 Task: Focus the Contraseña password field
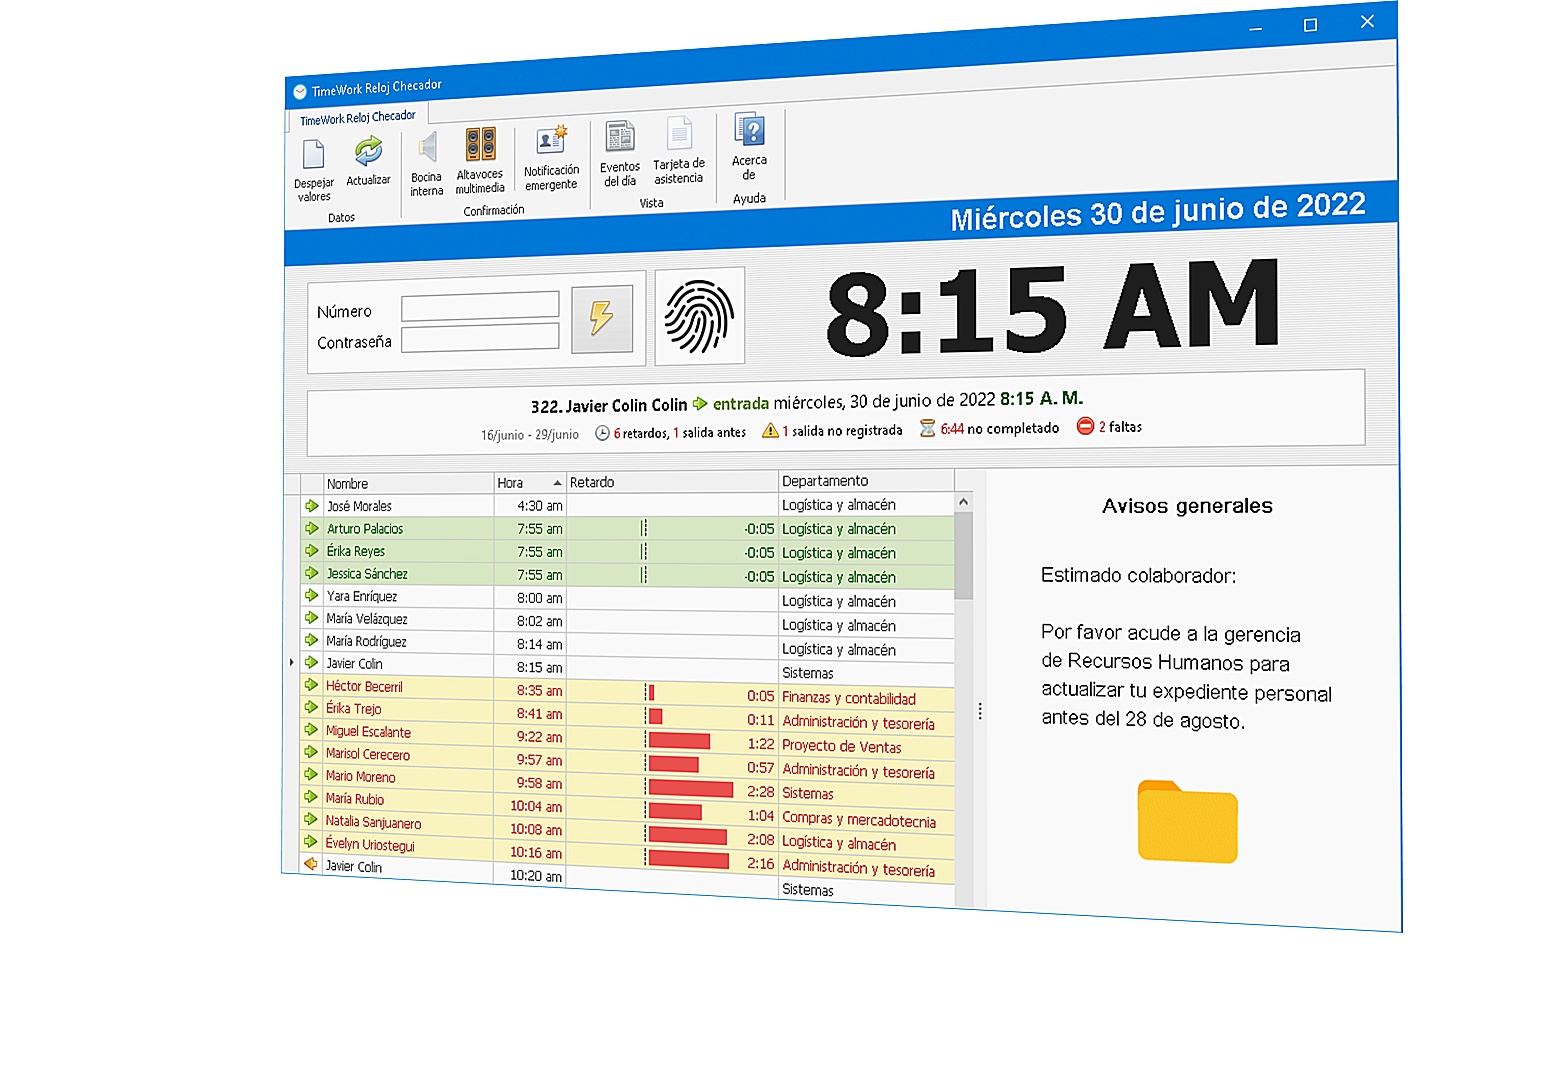[480, 338]
